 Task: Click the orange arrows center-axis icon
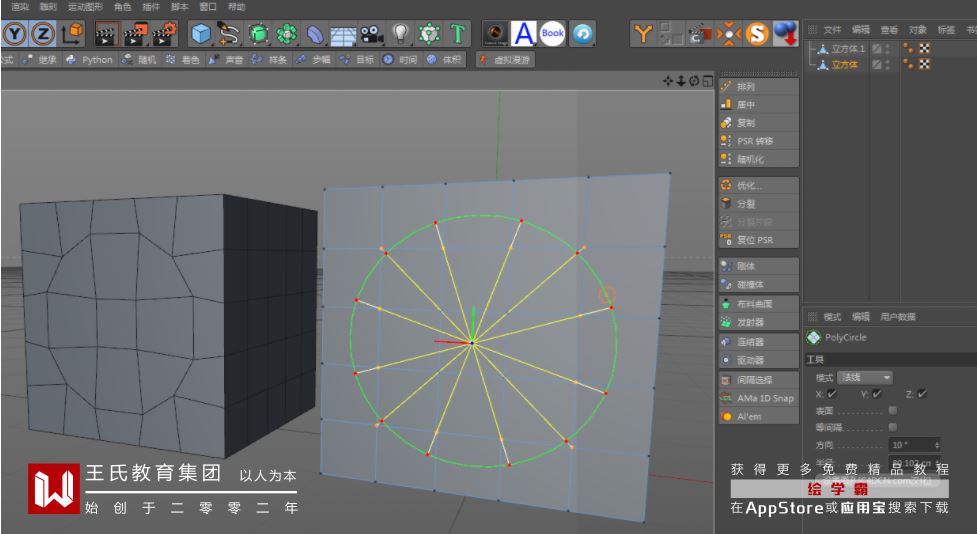pyautogui.click(x=728, y=34)
